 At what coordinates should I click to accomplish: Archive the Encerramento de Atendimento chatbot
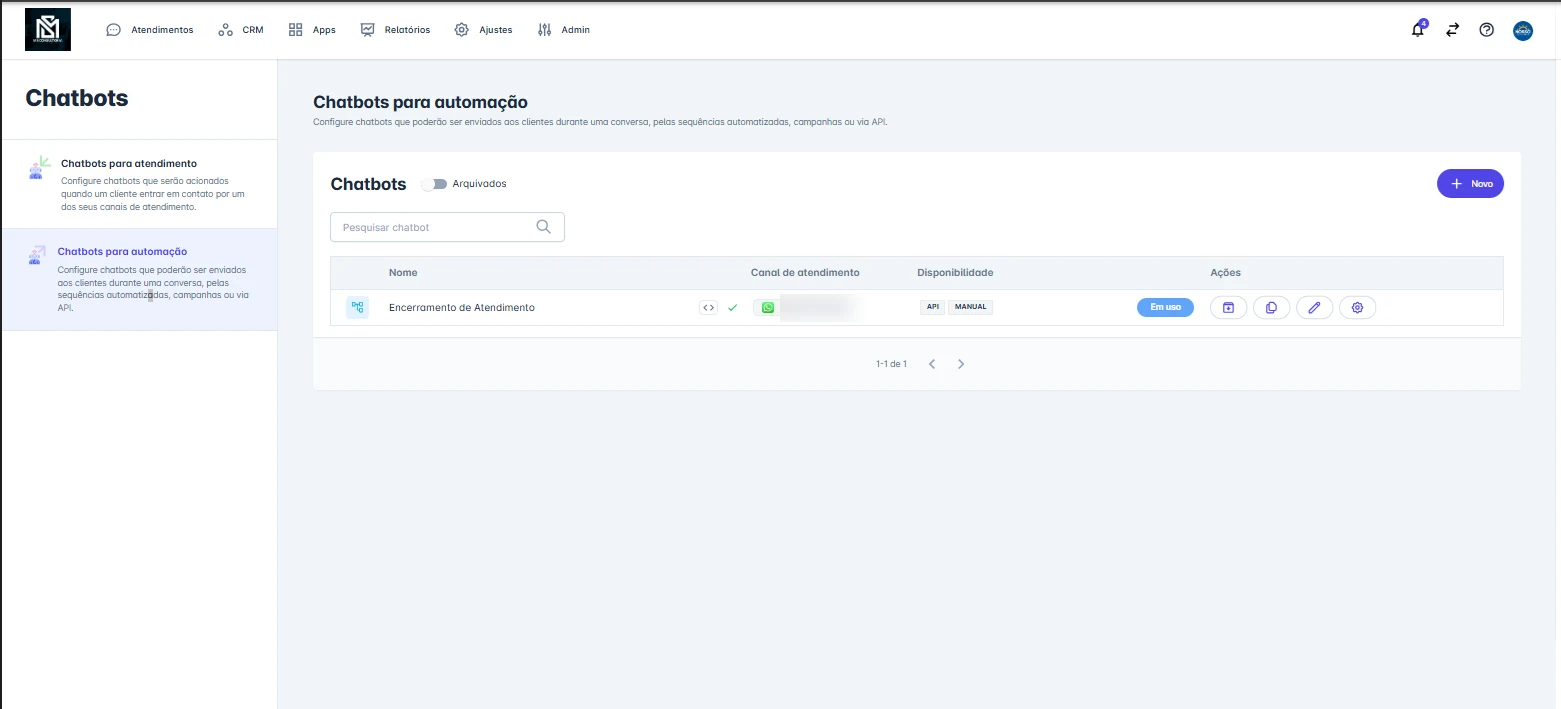(x=1228, y=308)
